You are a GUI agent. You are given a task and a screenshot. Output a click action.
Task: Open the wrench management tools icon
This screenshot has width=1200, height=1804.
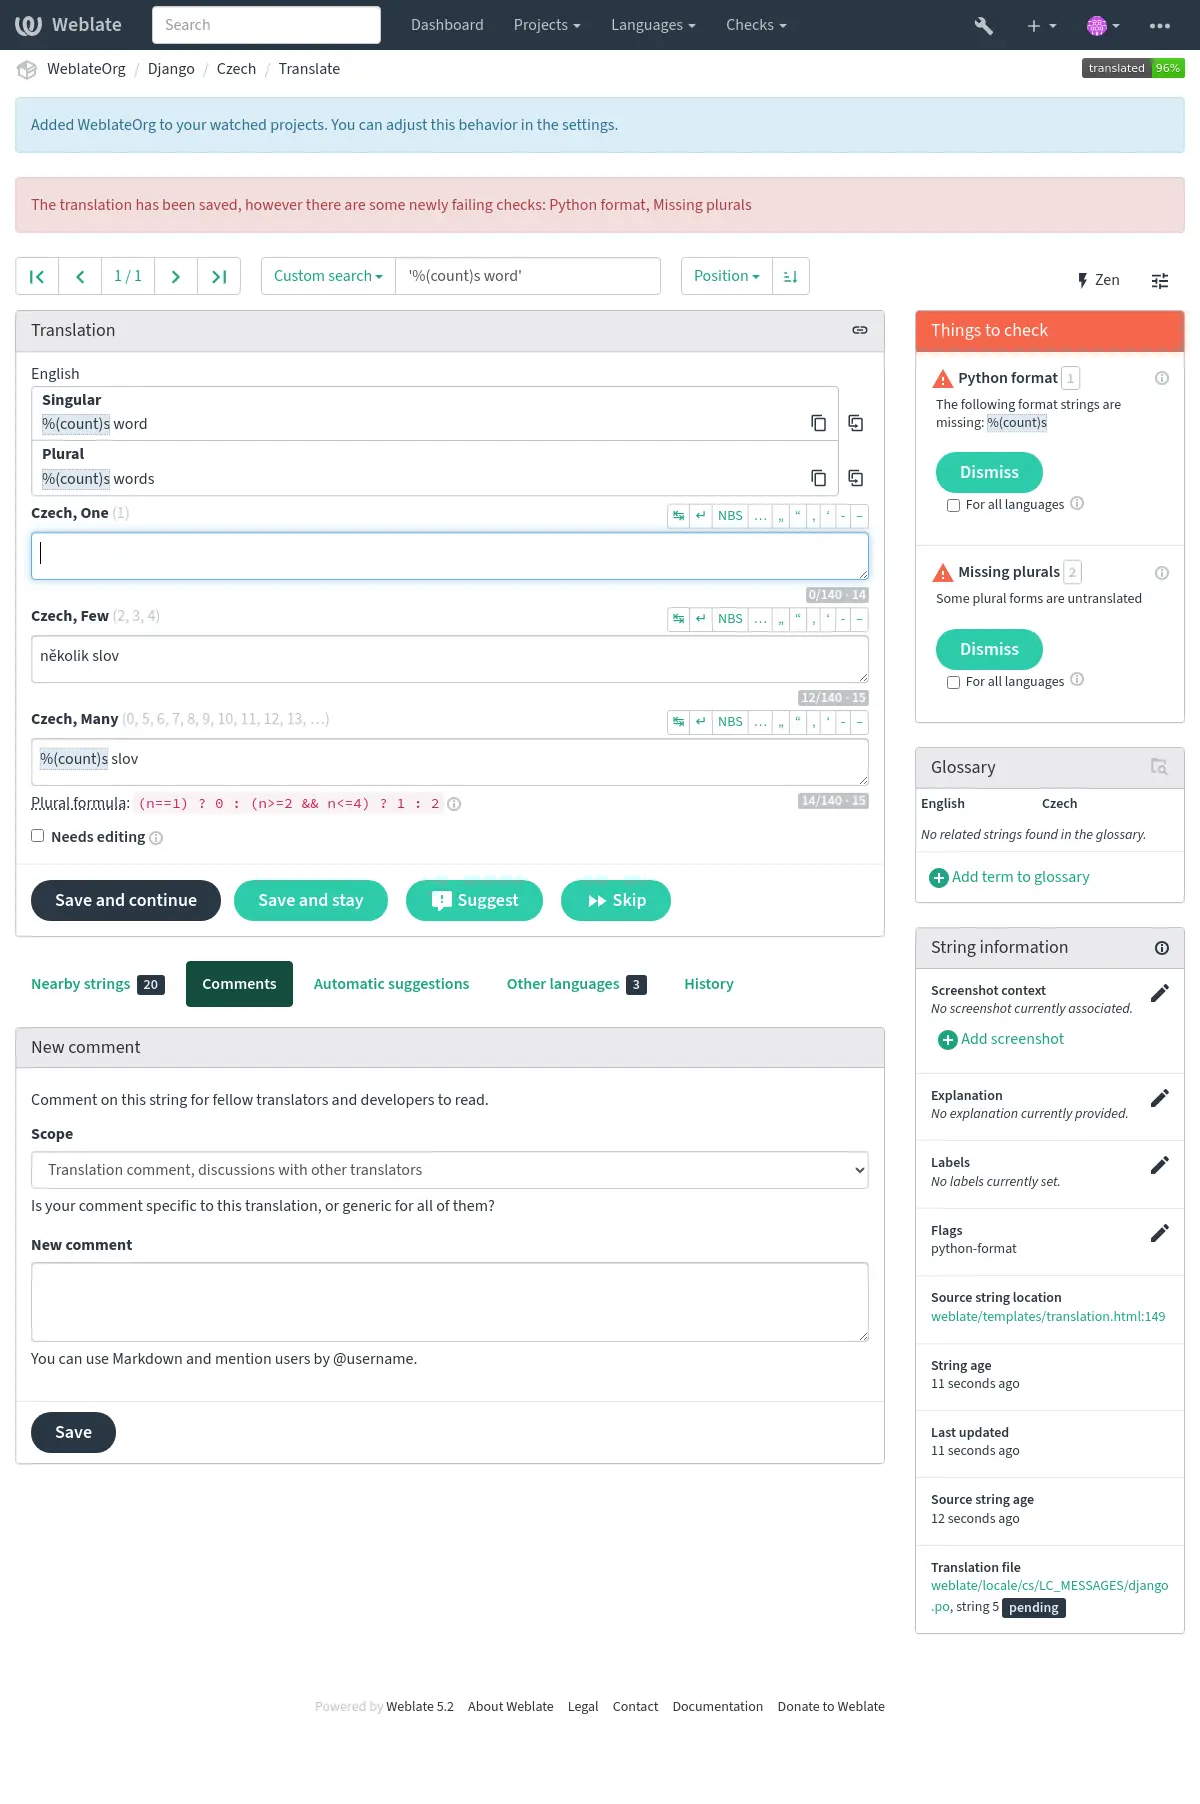[x=984, y=25]
